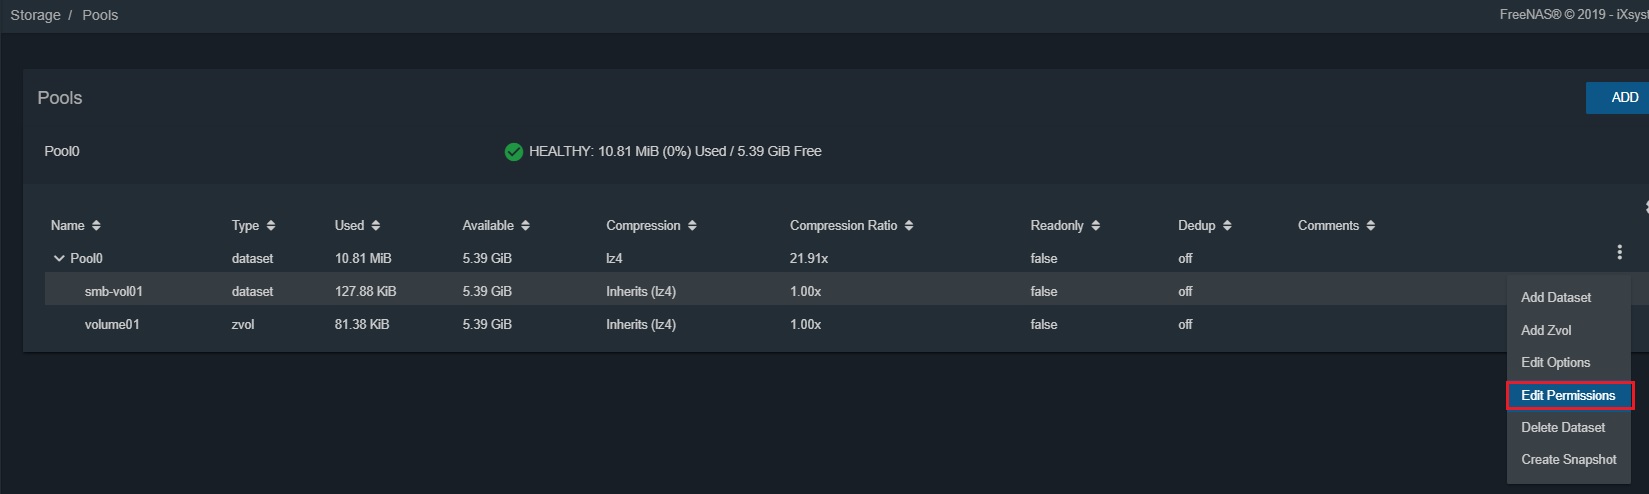Click Create Snapshot menu entry
Image resolution: width=1649 pixels, height=494 pixels.
click(x=1568, y=460)
